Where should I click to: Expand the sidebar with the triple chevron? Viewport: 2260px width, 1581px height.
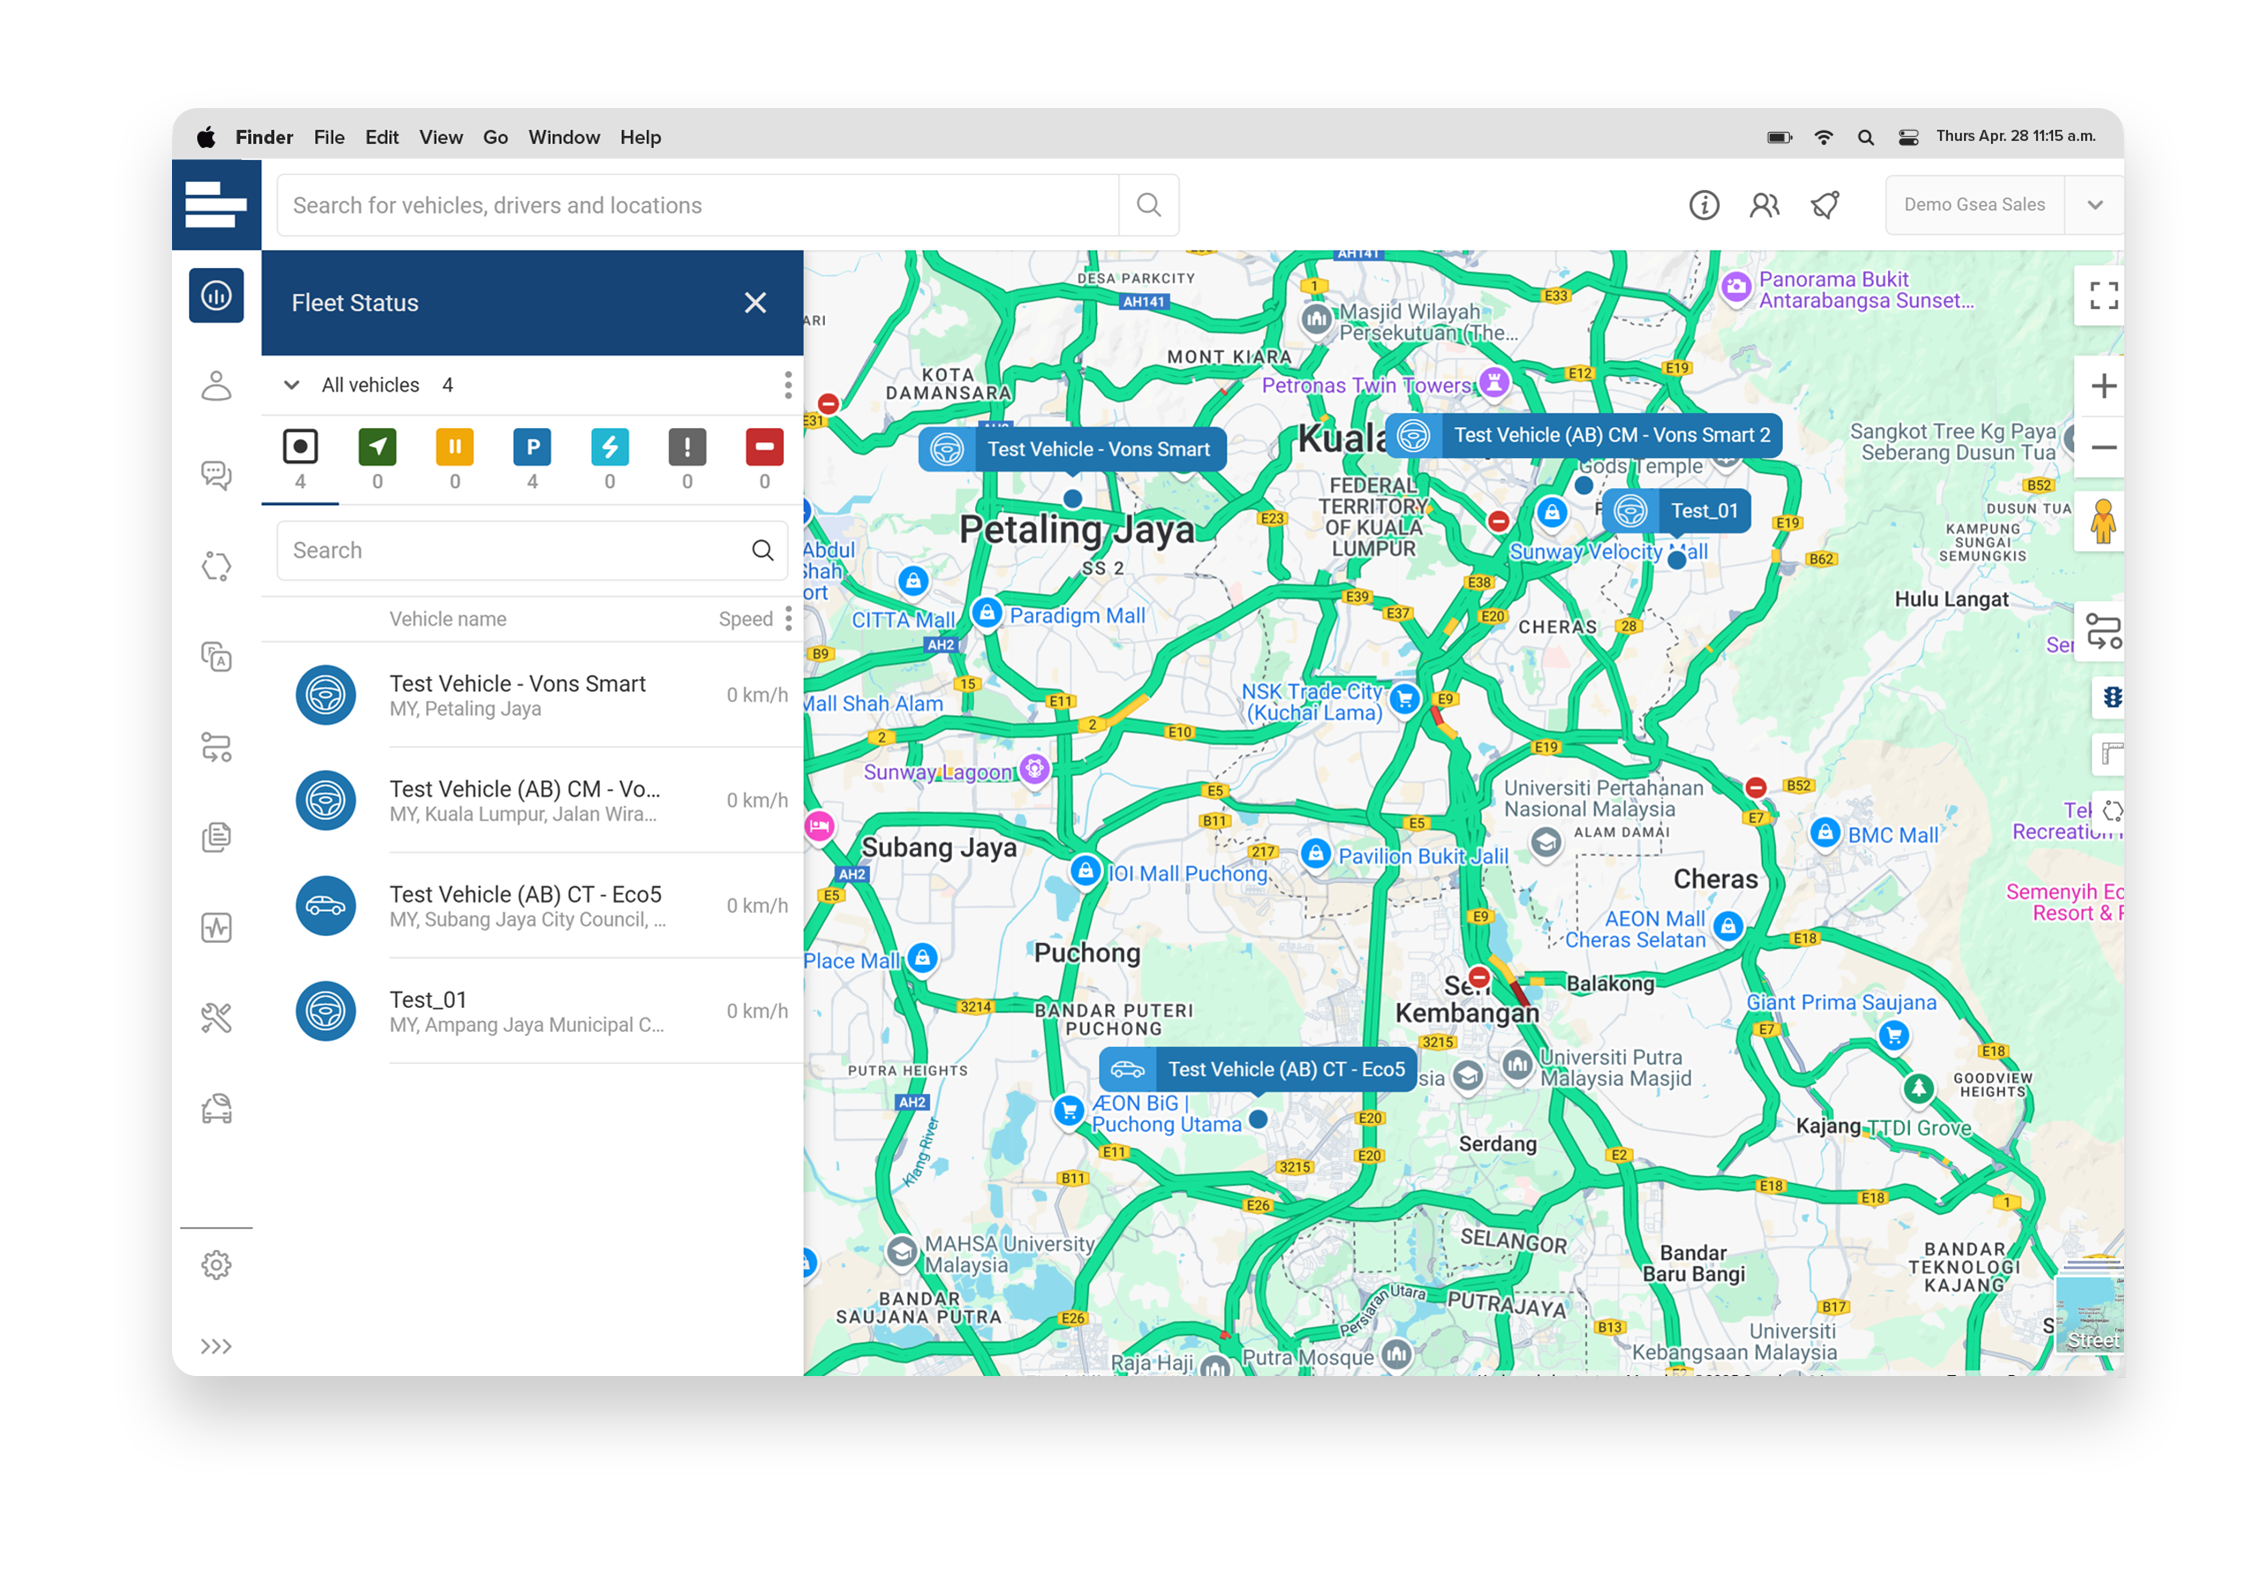coord(216,1347)
